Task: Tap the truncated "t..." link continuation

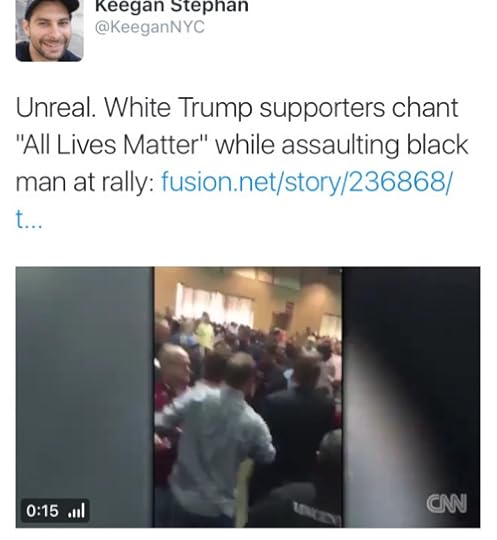Action: point(29,219)
